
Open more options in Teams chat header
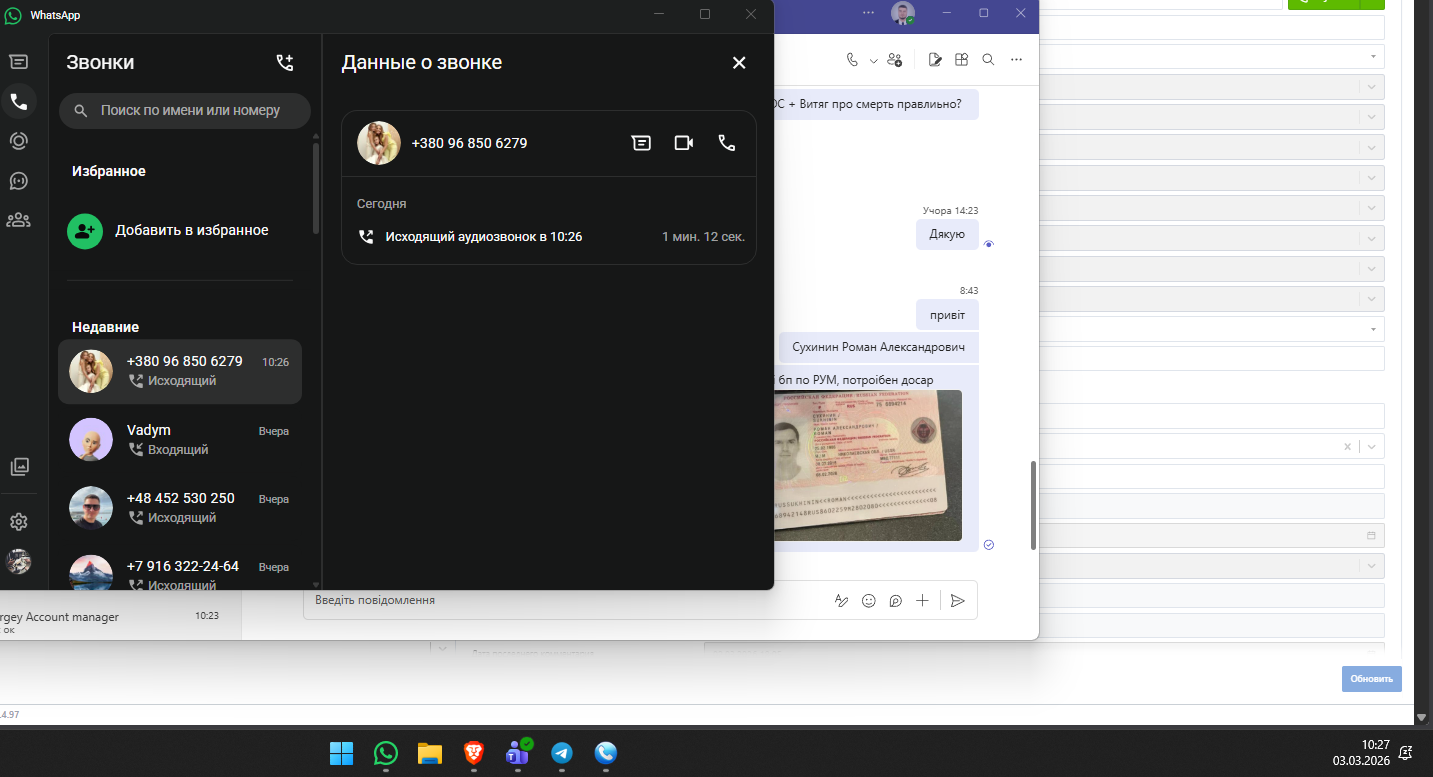(1016, 60)
